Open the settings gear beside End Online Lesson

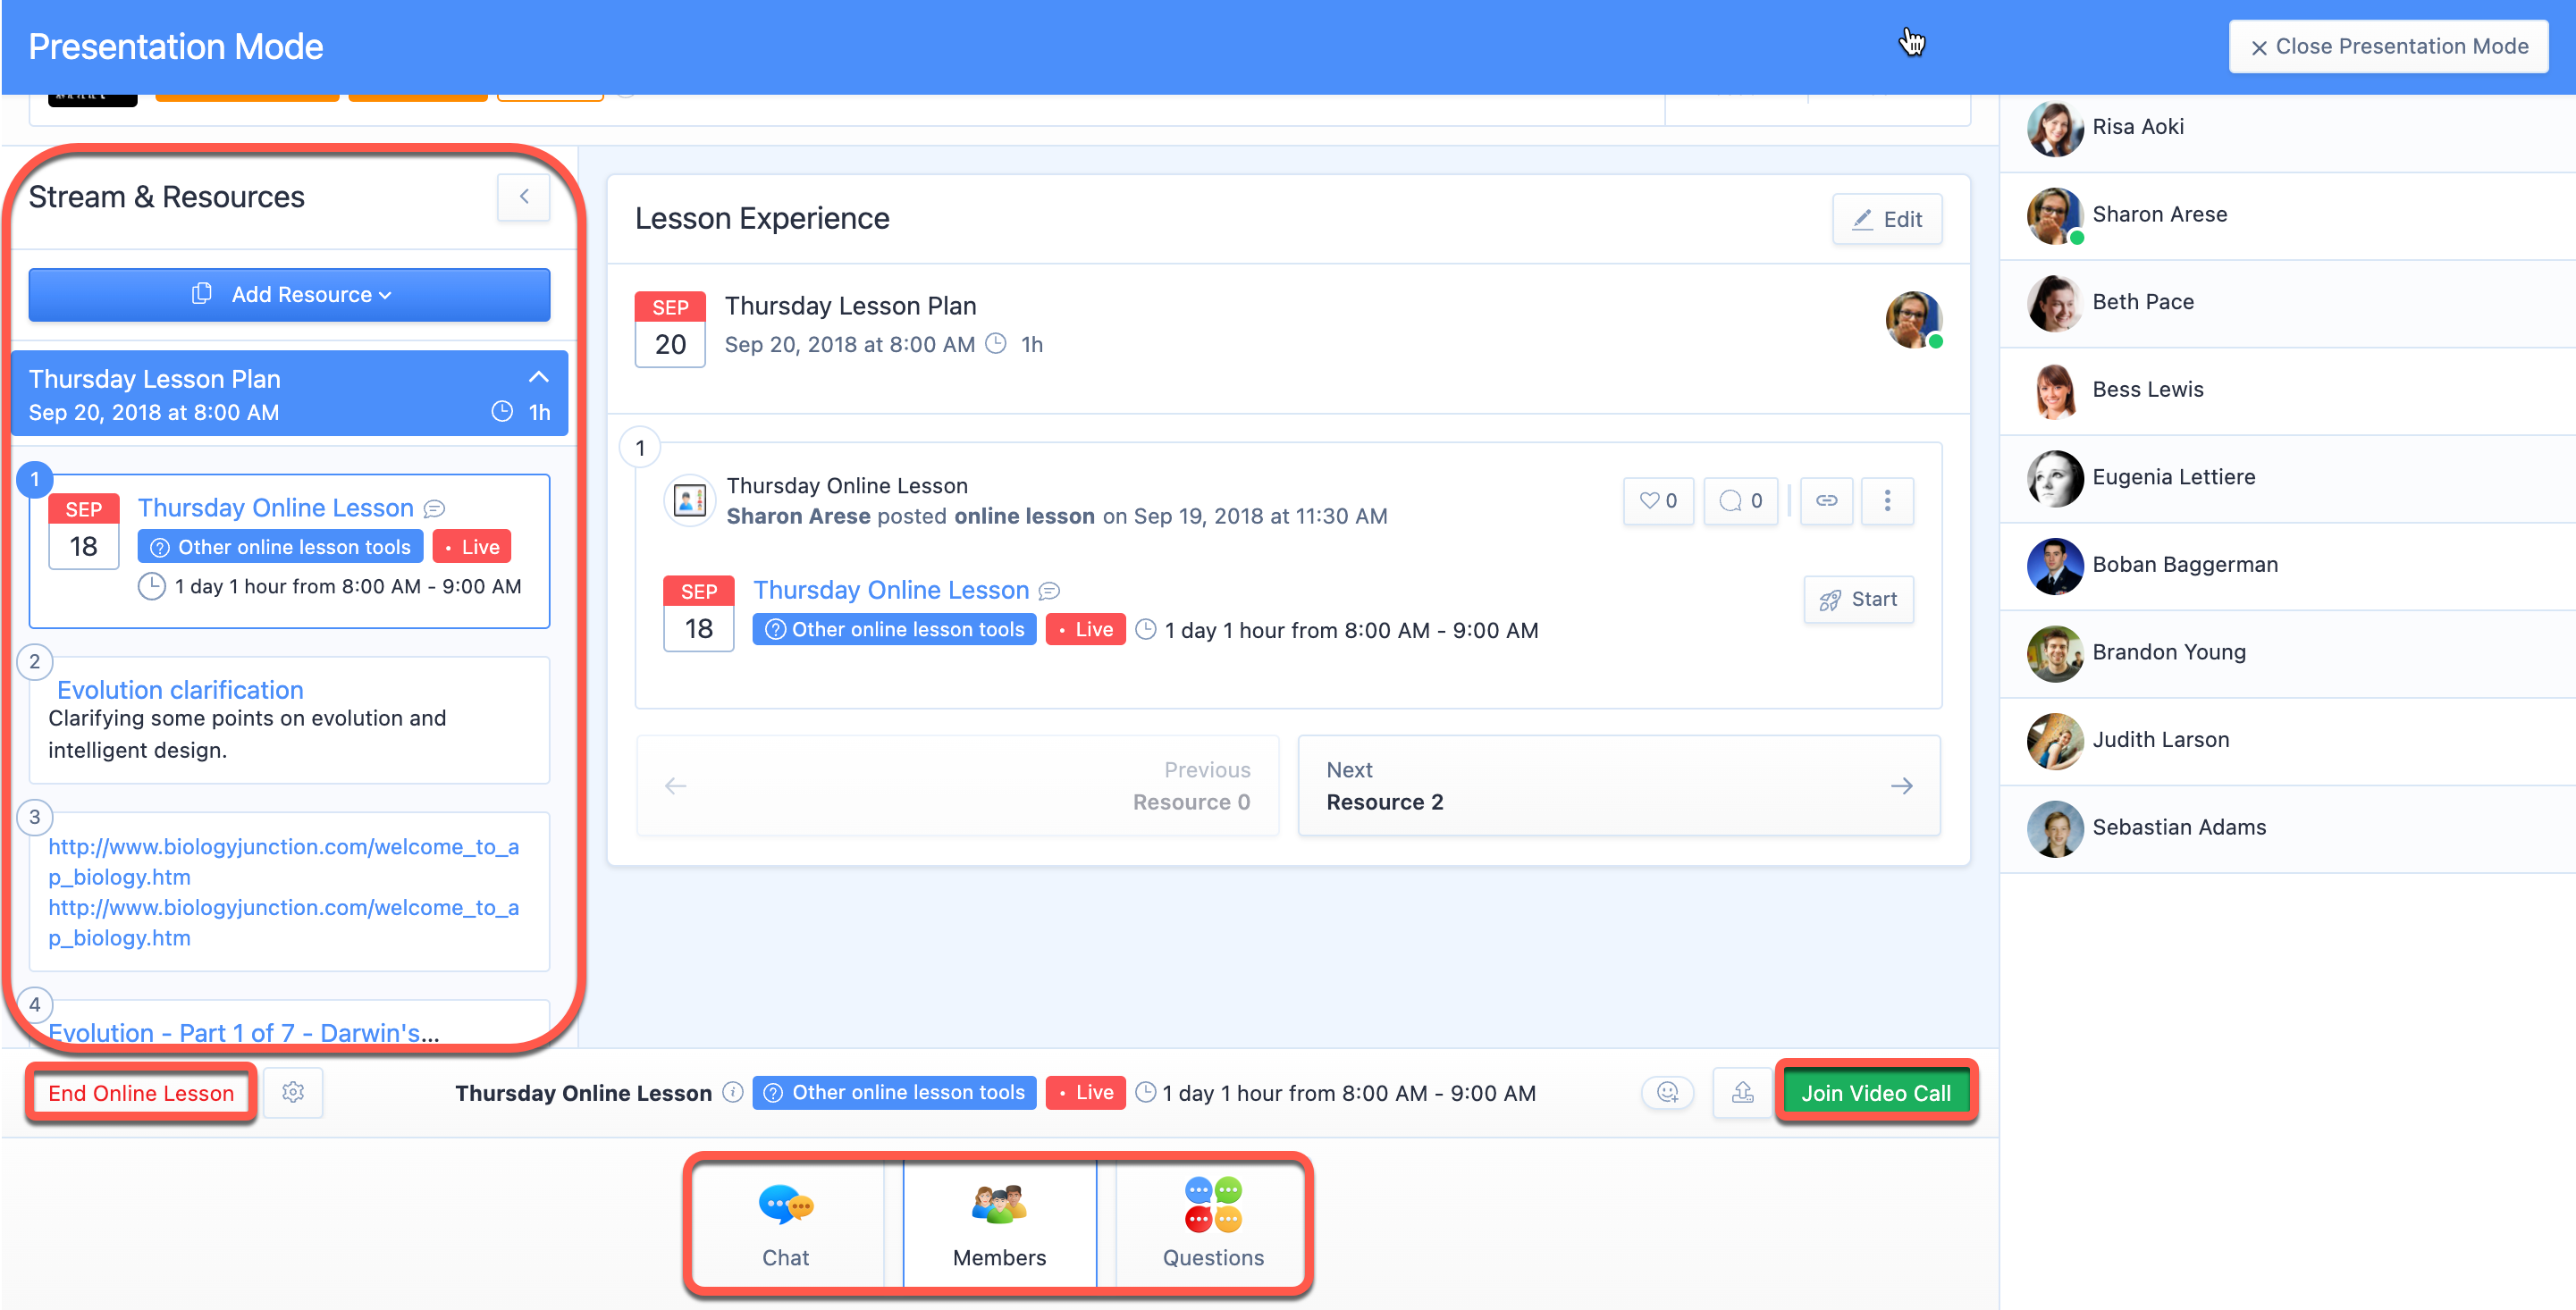[x=293, y=1092]
